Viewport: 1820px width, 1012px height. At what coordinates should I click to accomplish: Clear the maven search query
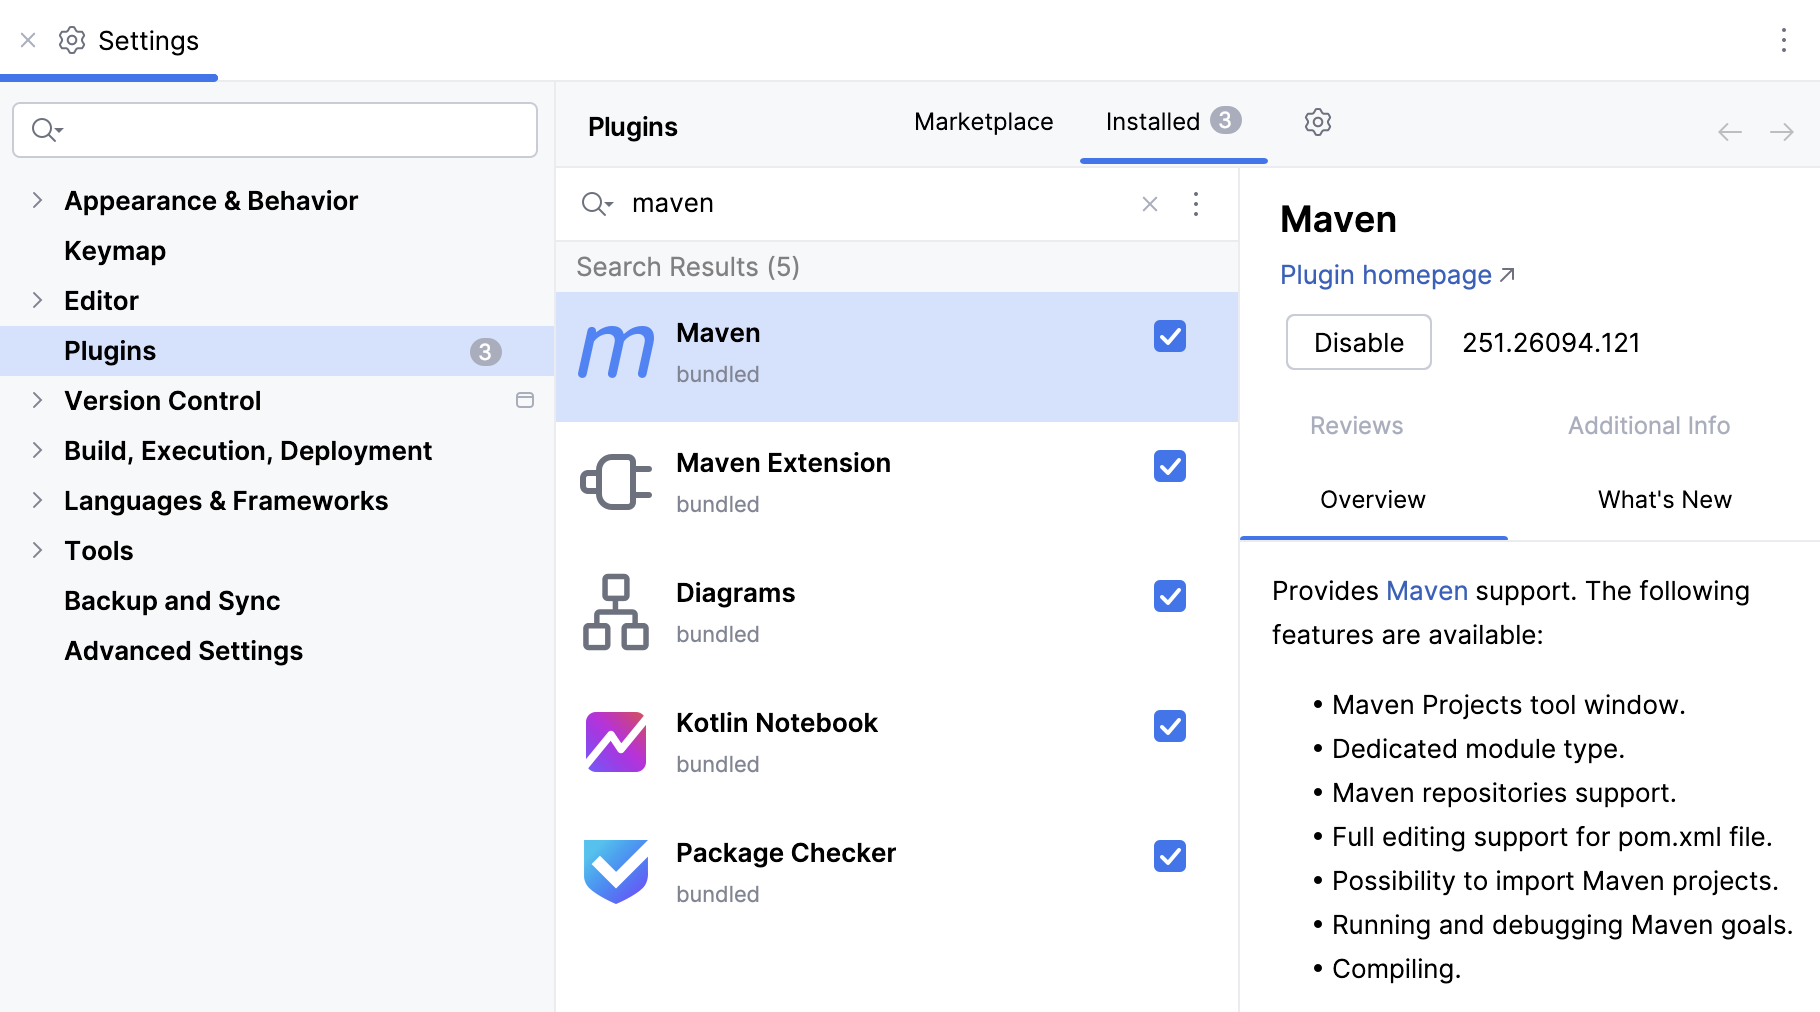[x=1149, y=204]
